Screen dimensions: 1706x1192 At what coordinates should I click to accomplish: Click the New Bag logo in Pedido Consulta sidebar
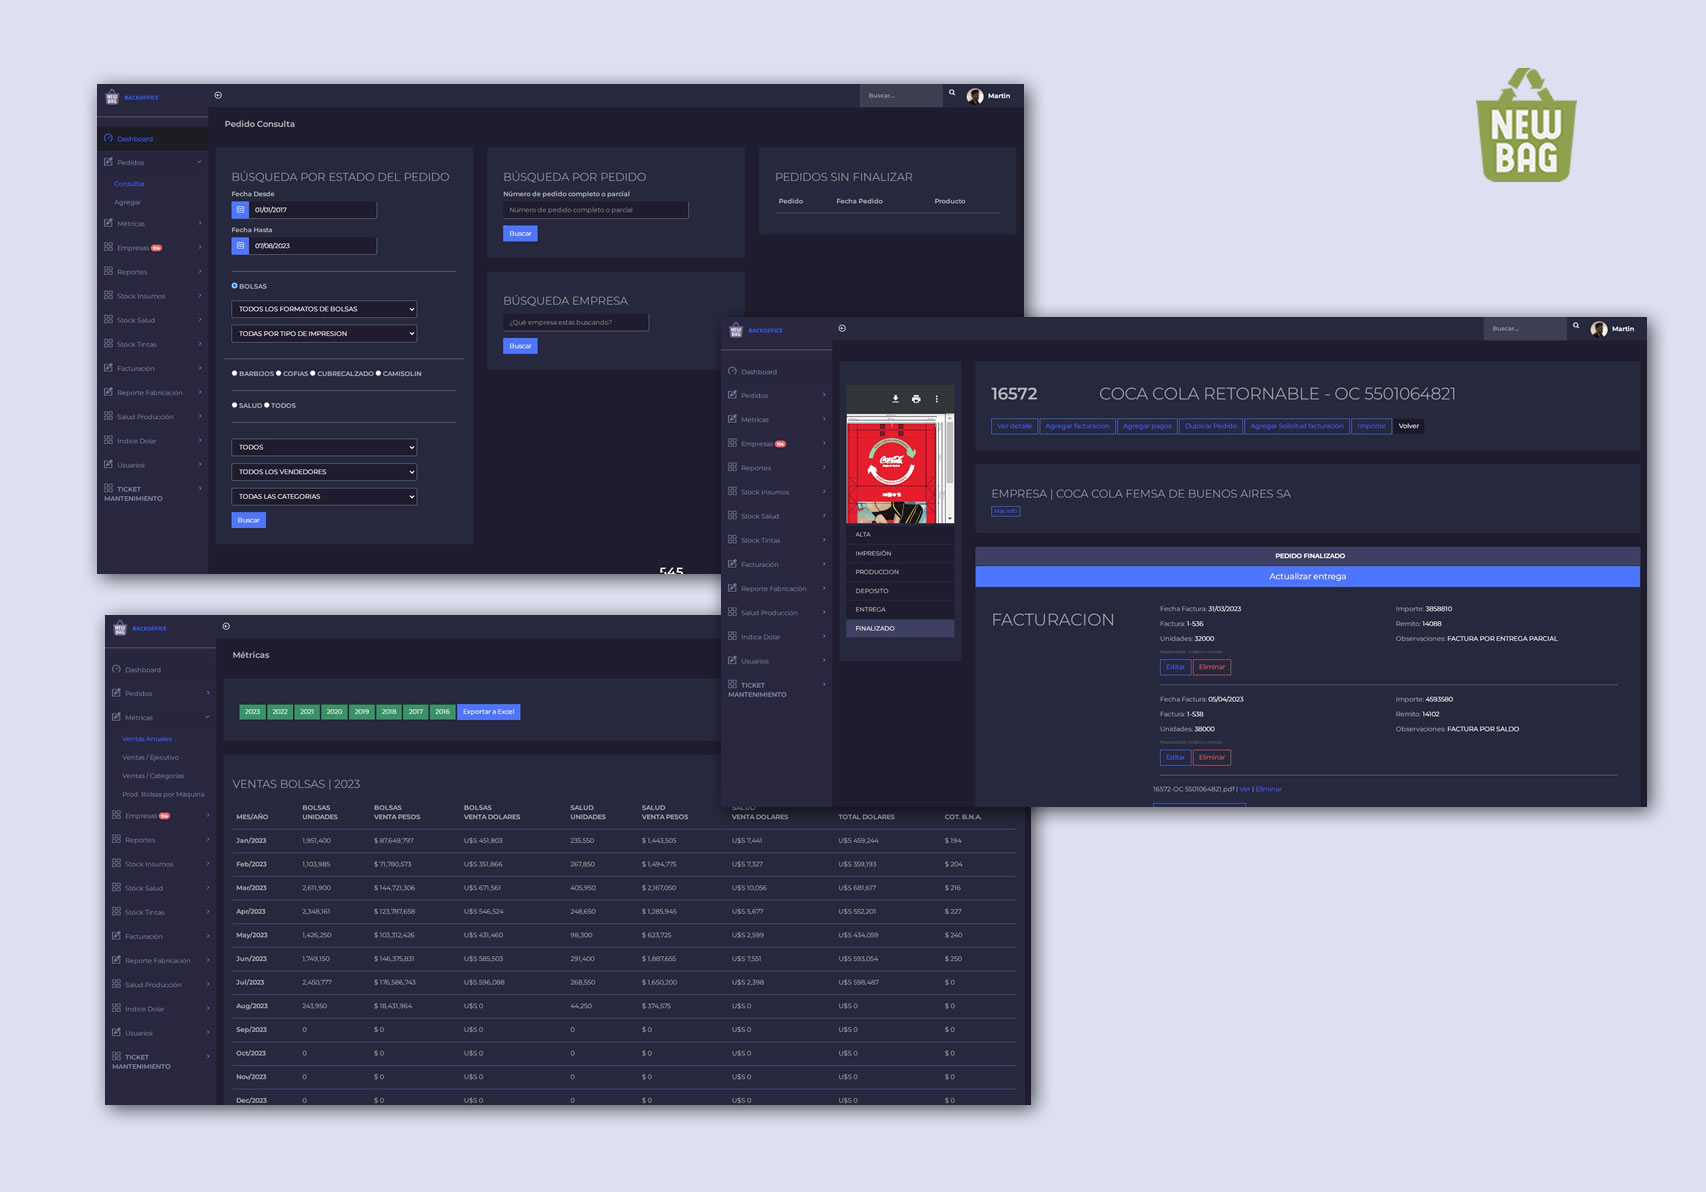(112, 97)
